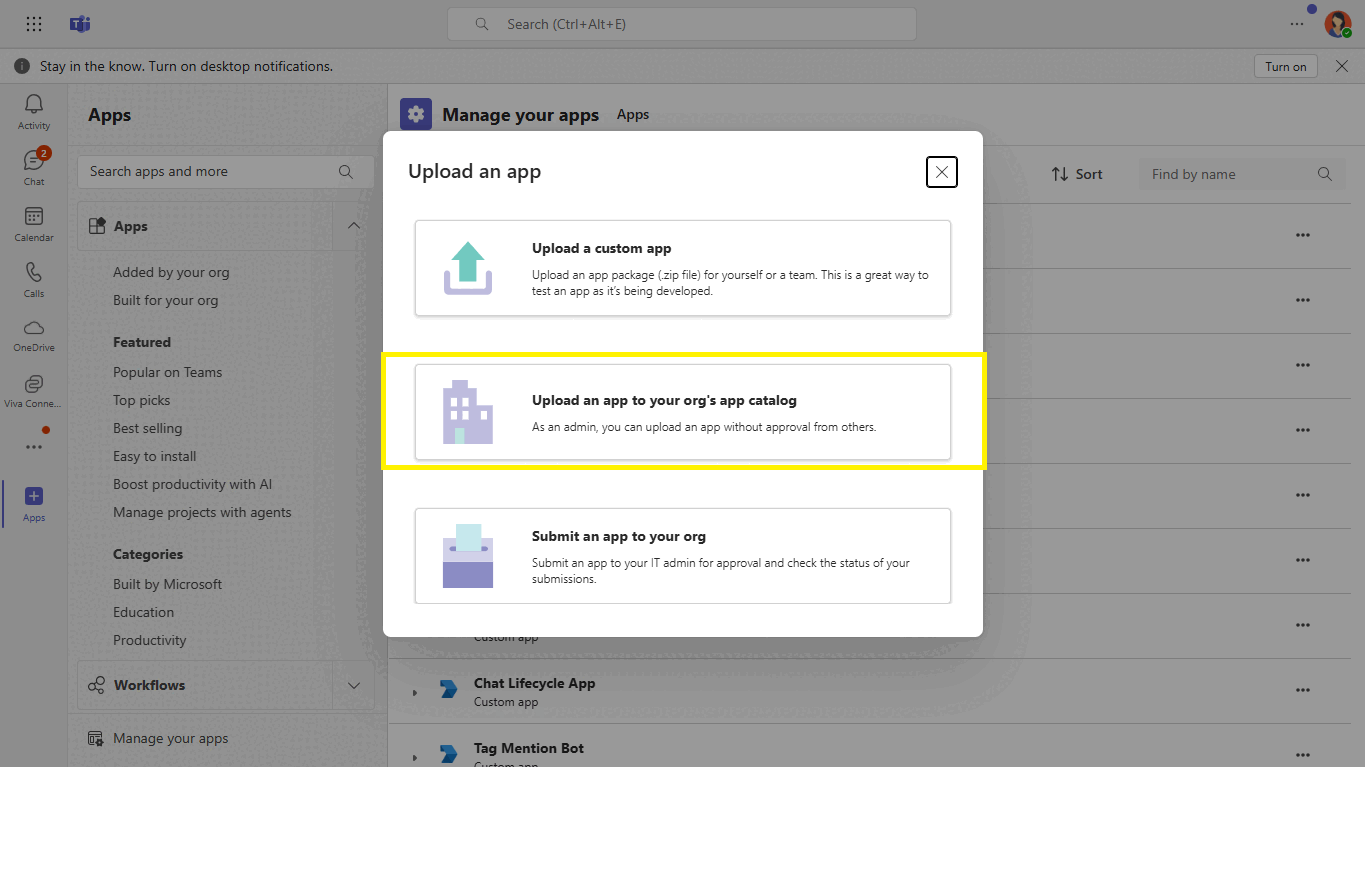Show more apps ellipsis in left rail

click(x=34, y=447)
